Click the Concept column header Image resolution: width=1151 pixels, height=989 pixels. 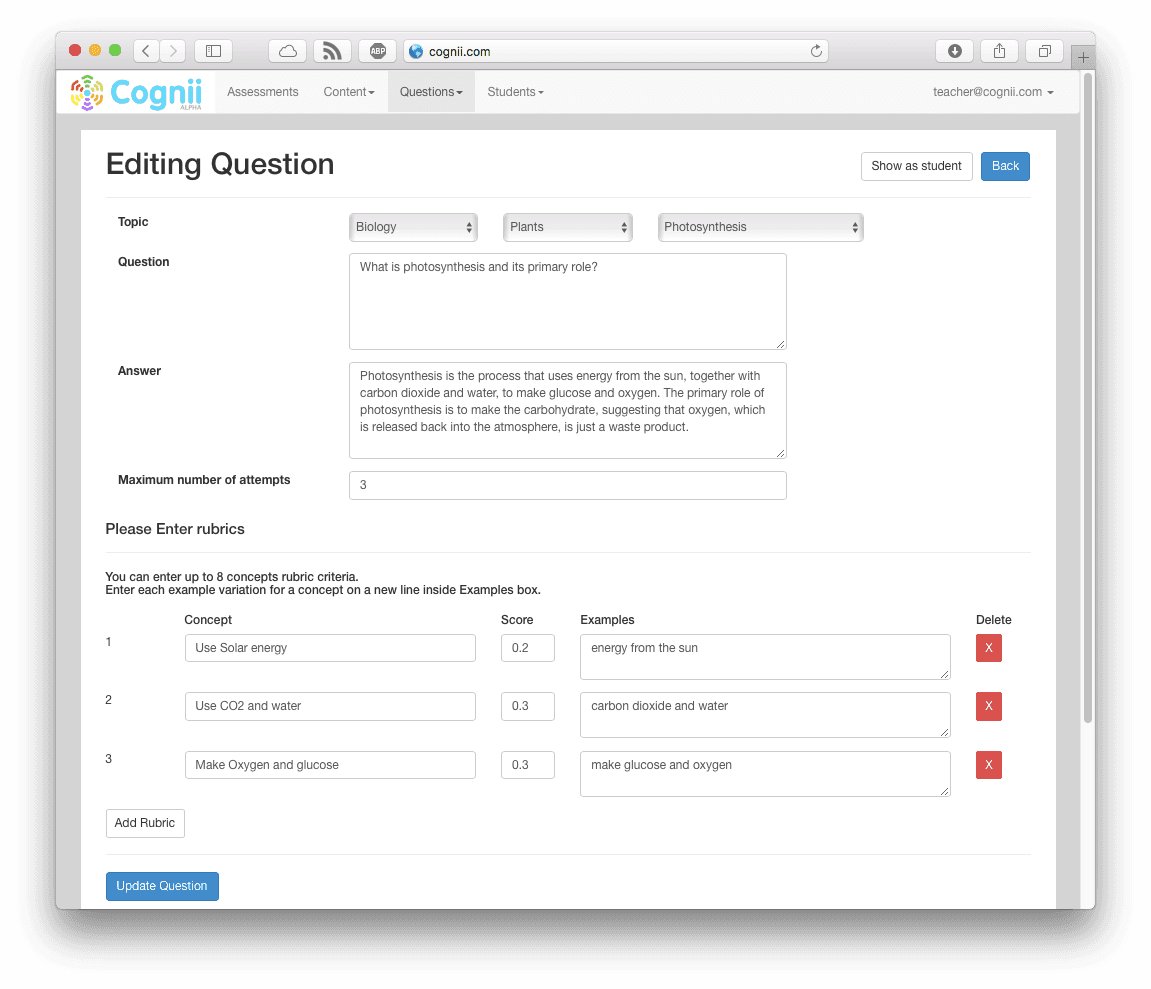point(208,620)
